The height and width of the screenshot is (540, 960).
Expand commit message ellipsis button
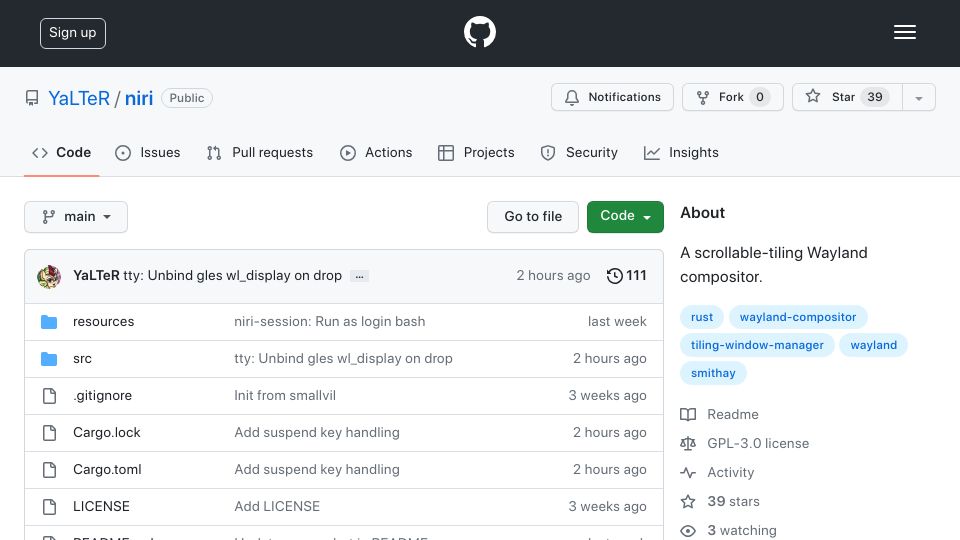[359, 277]
